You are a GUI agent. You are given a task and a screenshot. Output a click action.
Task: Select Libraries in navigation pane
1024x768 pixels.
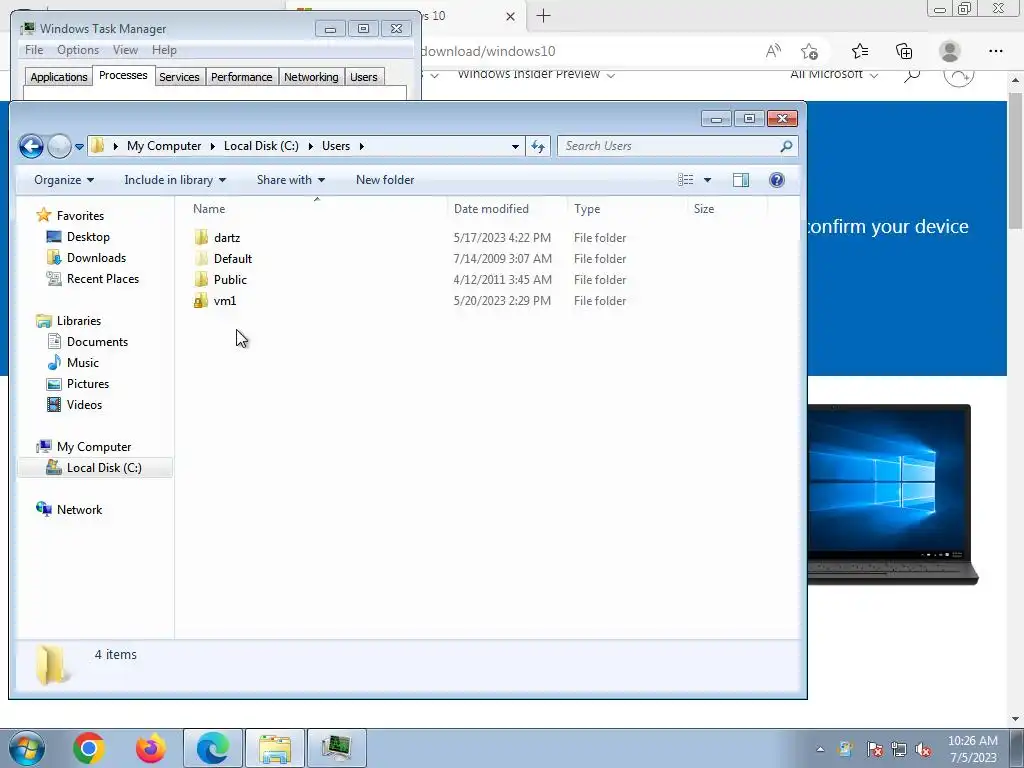[78, 321]
